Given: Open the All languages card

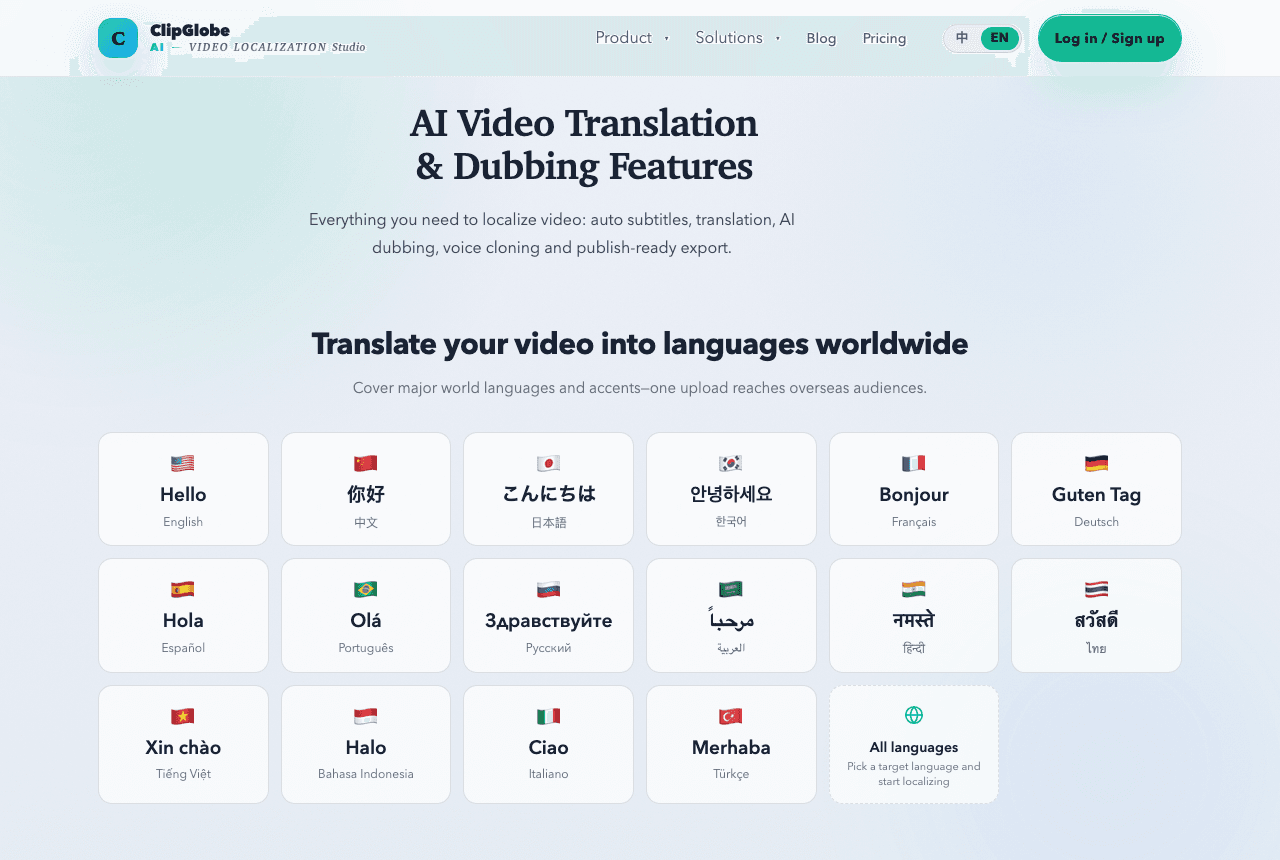Looking at the screenshot, I should click(914, 744).
